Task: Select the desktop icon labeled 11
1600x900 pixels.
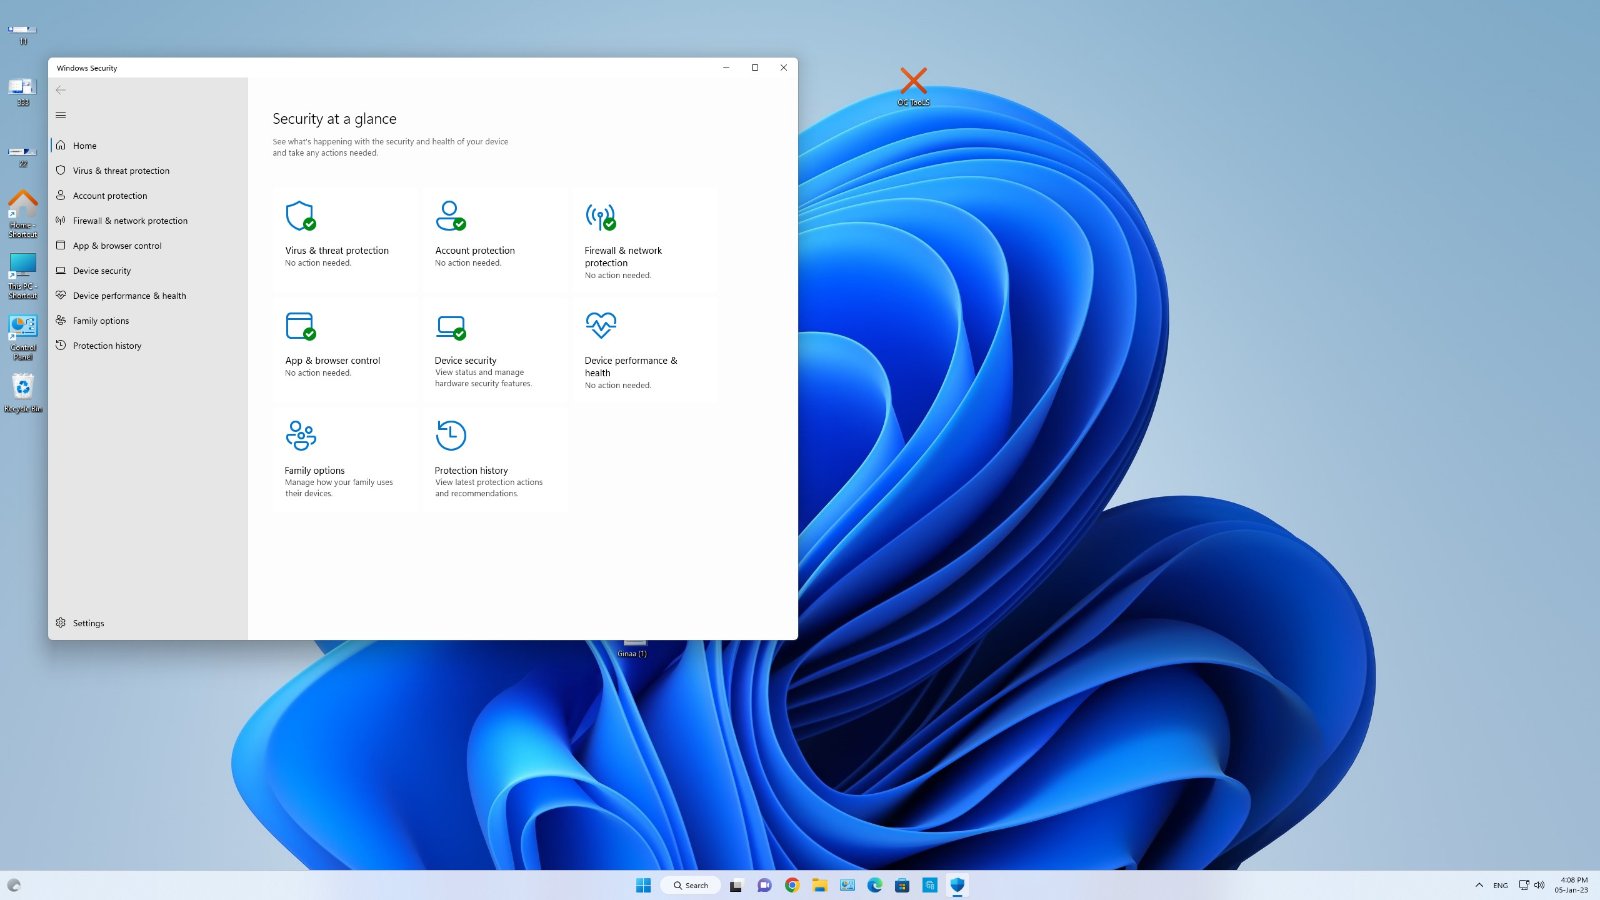Action: pos(22,33)
